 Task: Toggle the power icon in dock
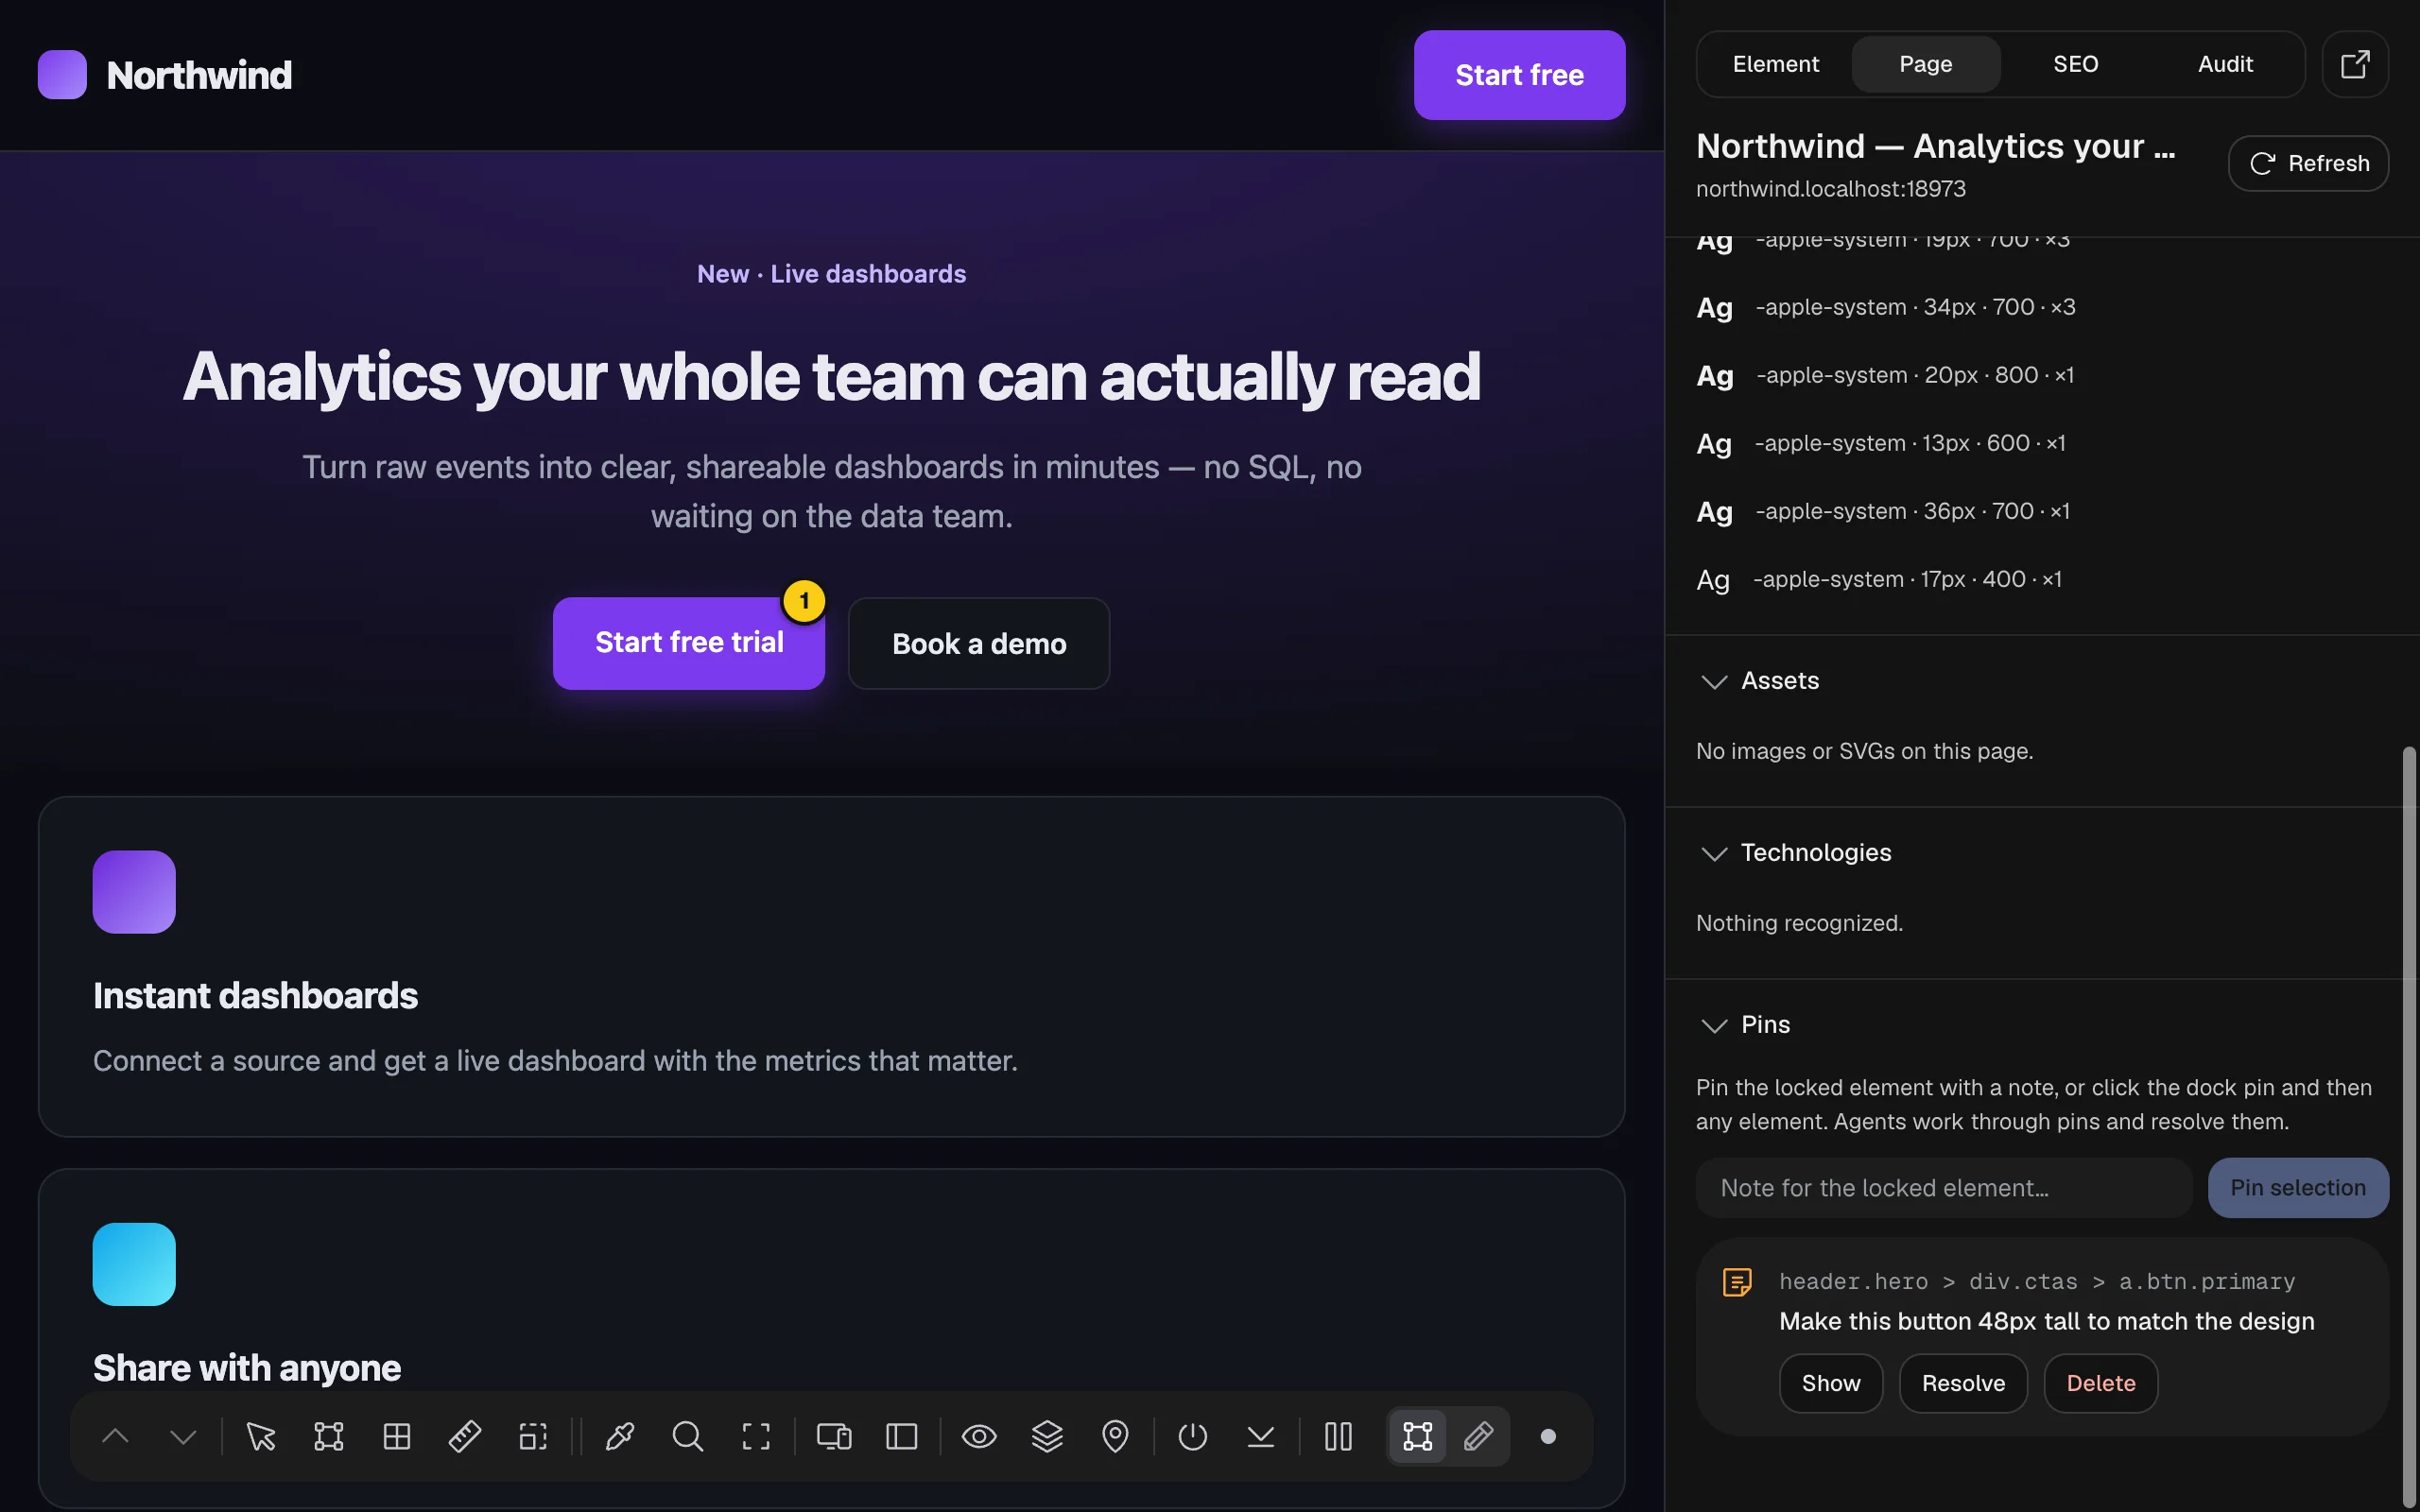click(x=1193, y=1437)
